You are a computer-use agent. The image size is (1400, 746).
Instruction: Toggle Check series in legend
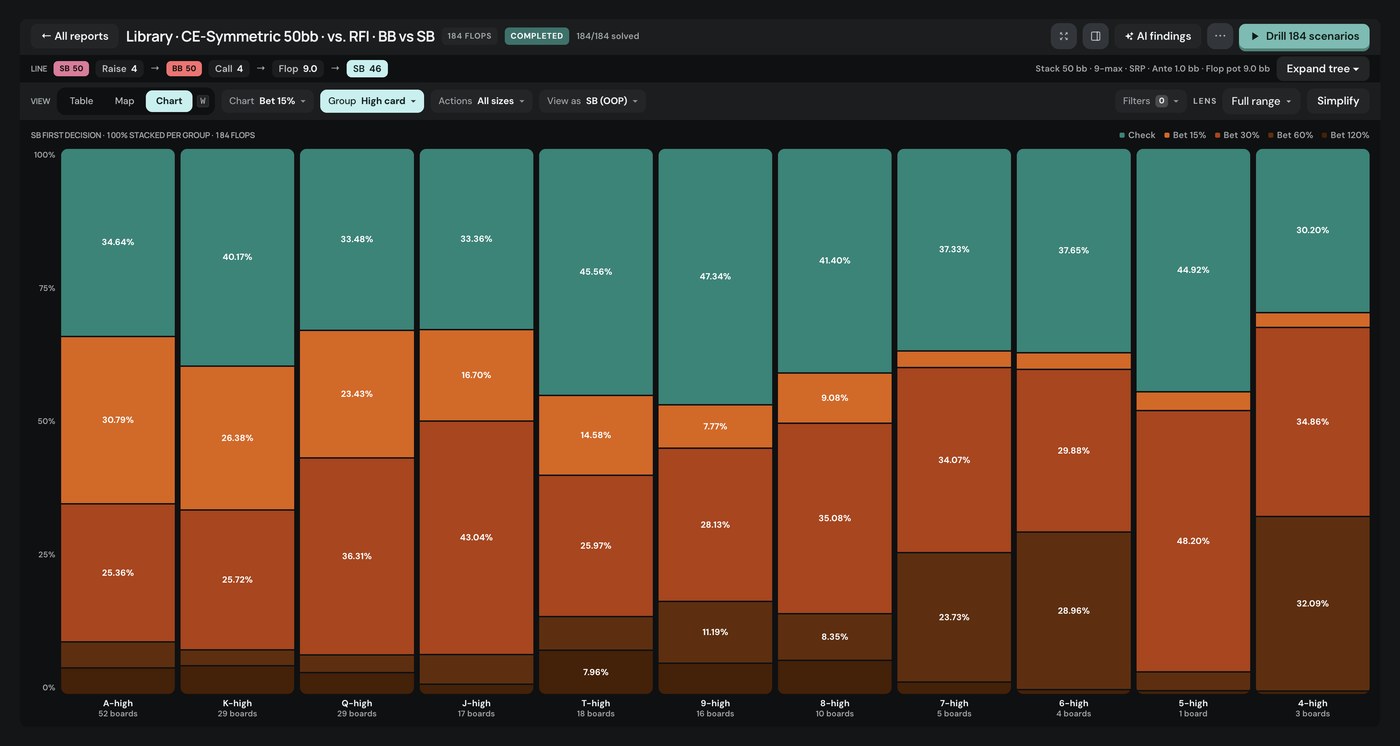click(1137, 135)
